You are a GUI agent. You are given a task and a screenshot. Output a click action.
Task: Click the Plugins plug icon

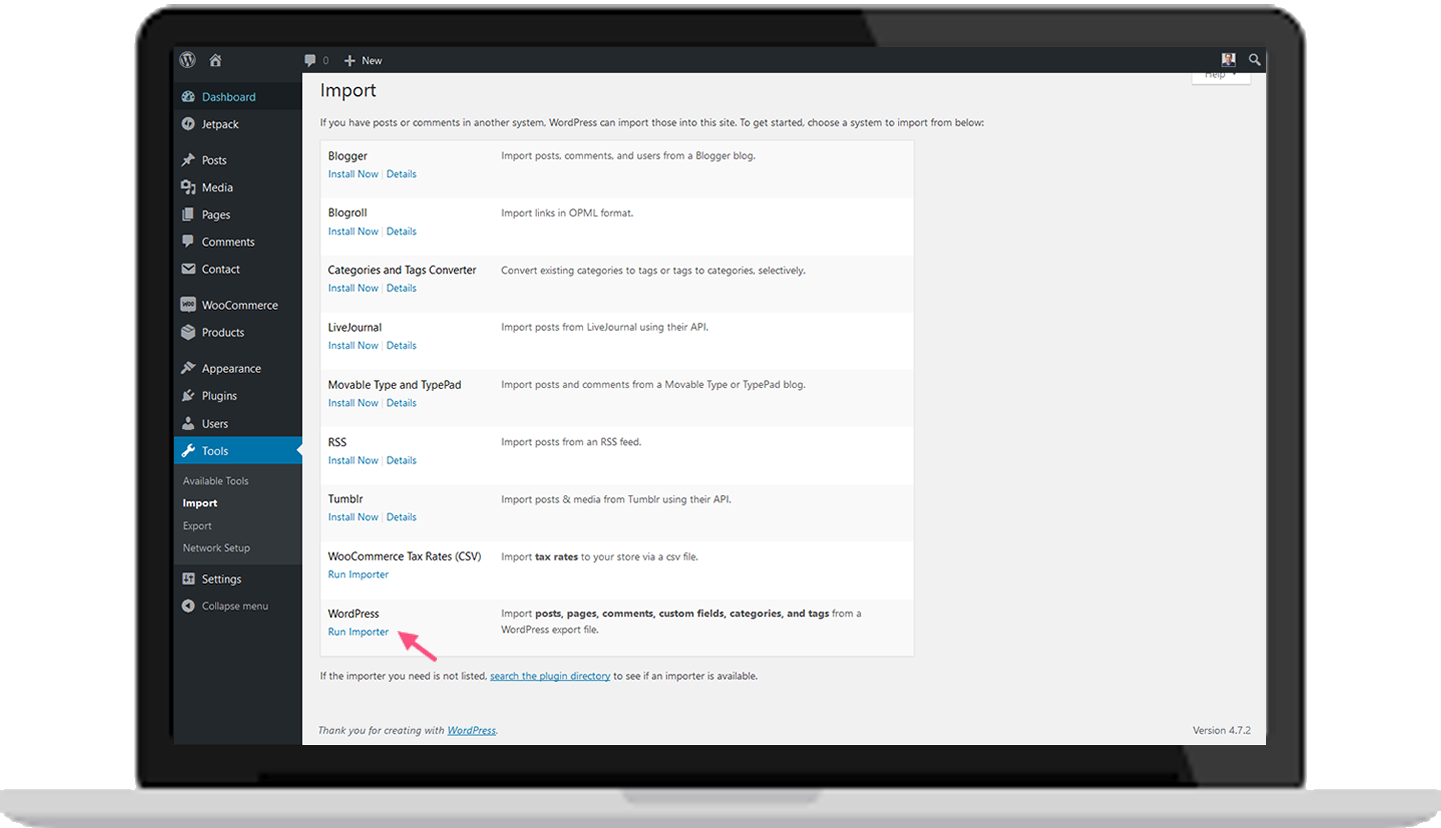coord(188,396)
